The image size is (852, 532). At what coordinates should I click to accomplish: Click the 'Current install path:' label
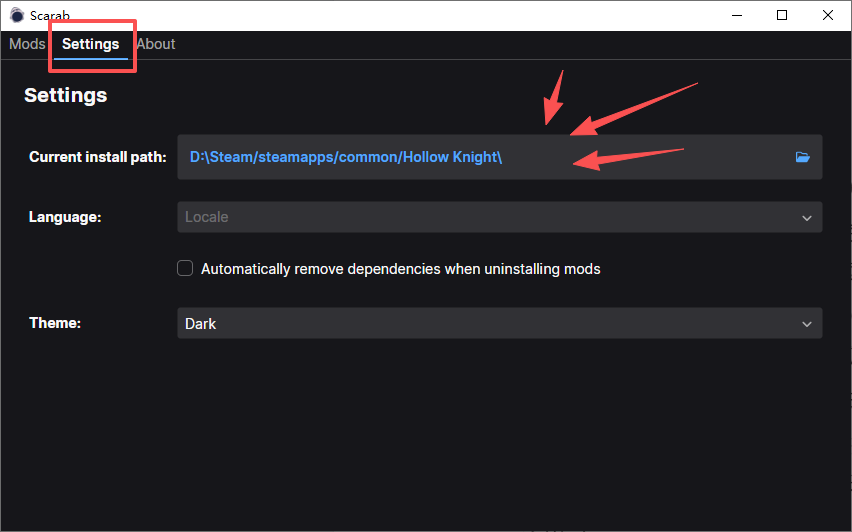[x=98, y=157]
